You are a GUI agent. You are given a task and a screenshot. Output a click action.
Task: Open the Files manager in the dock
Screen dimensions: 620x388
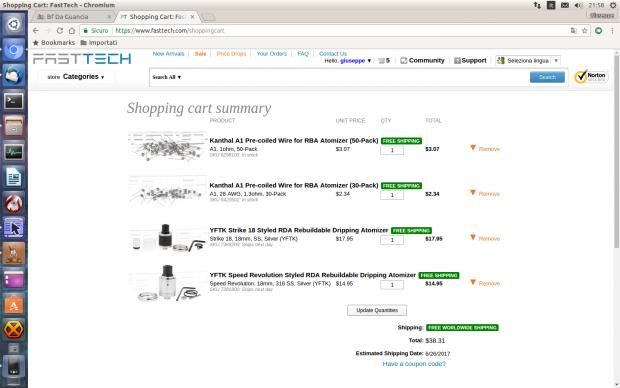coord(13,126)
